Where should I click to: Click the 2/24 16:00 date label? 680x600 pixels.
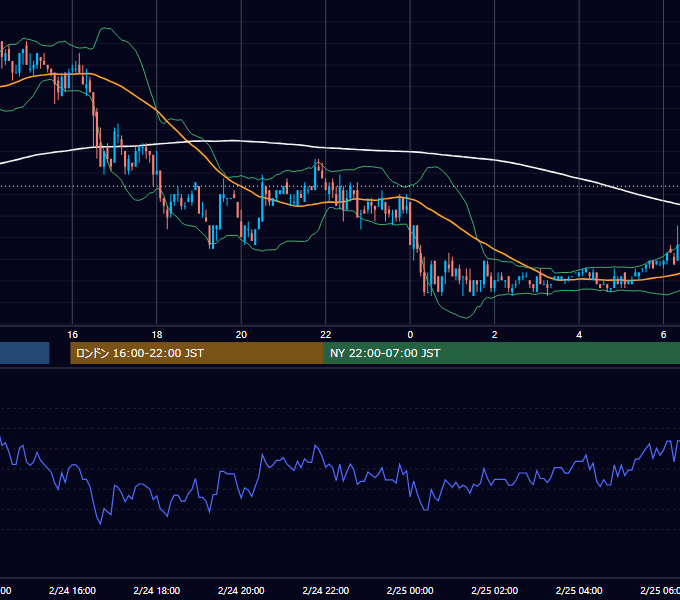[x=72, y=590]
